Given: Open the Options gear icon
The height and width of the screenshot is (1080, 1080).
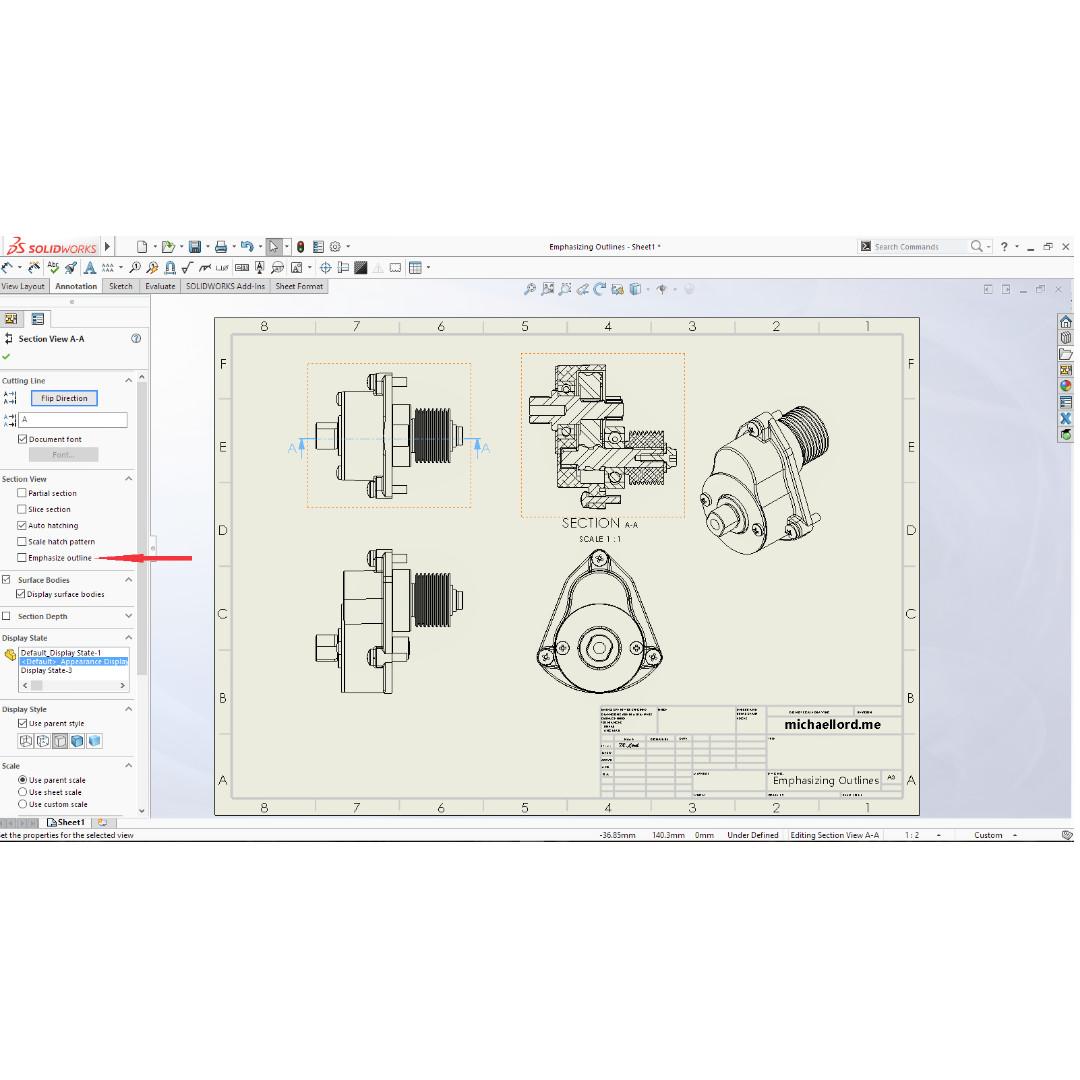Looking at the screenshot, I should (x=335, y=247).
